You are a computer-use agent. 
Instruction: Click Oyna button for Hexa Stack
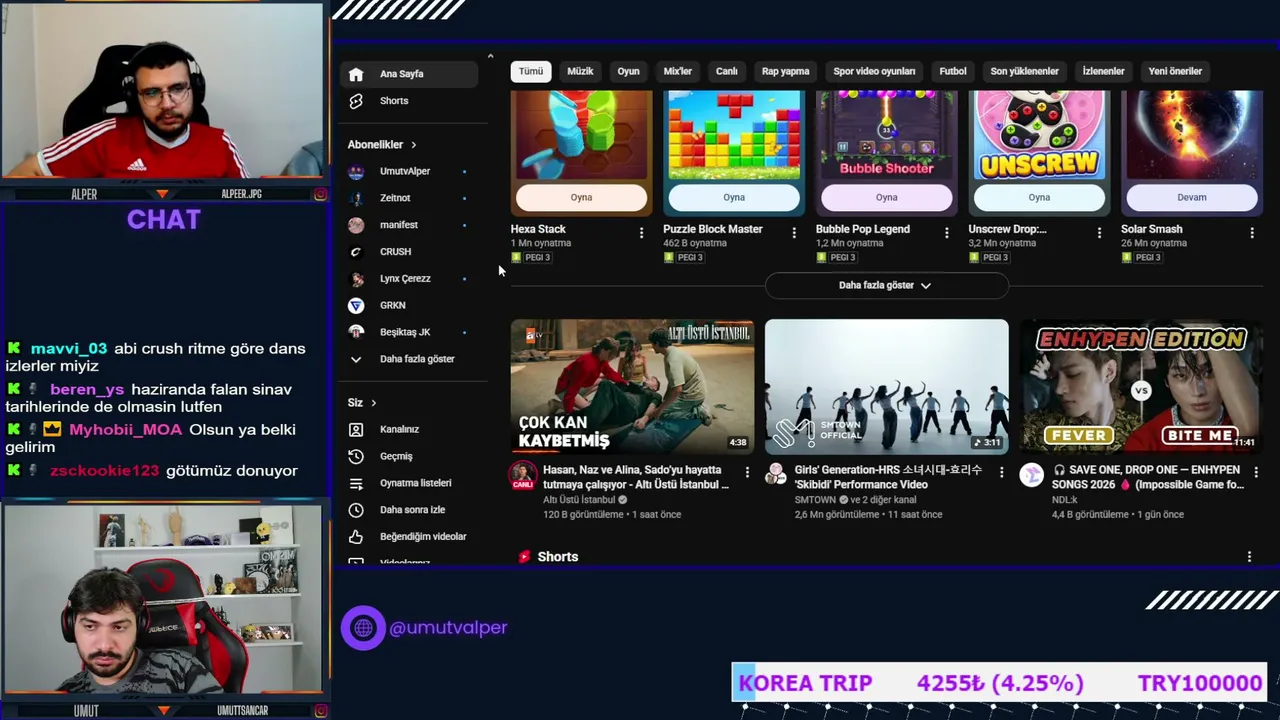tap(581, 198)
